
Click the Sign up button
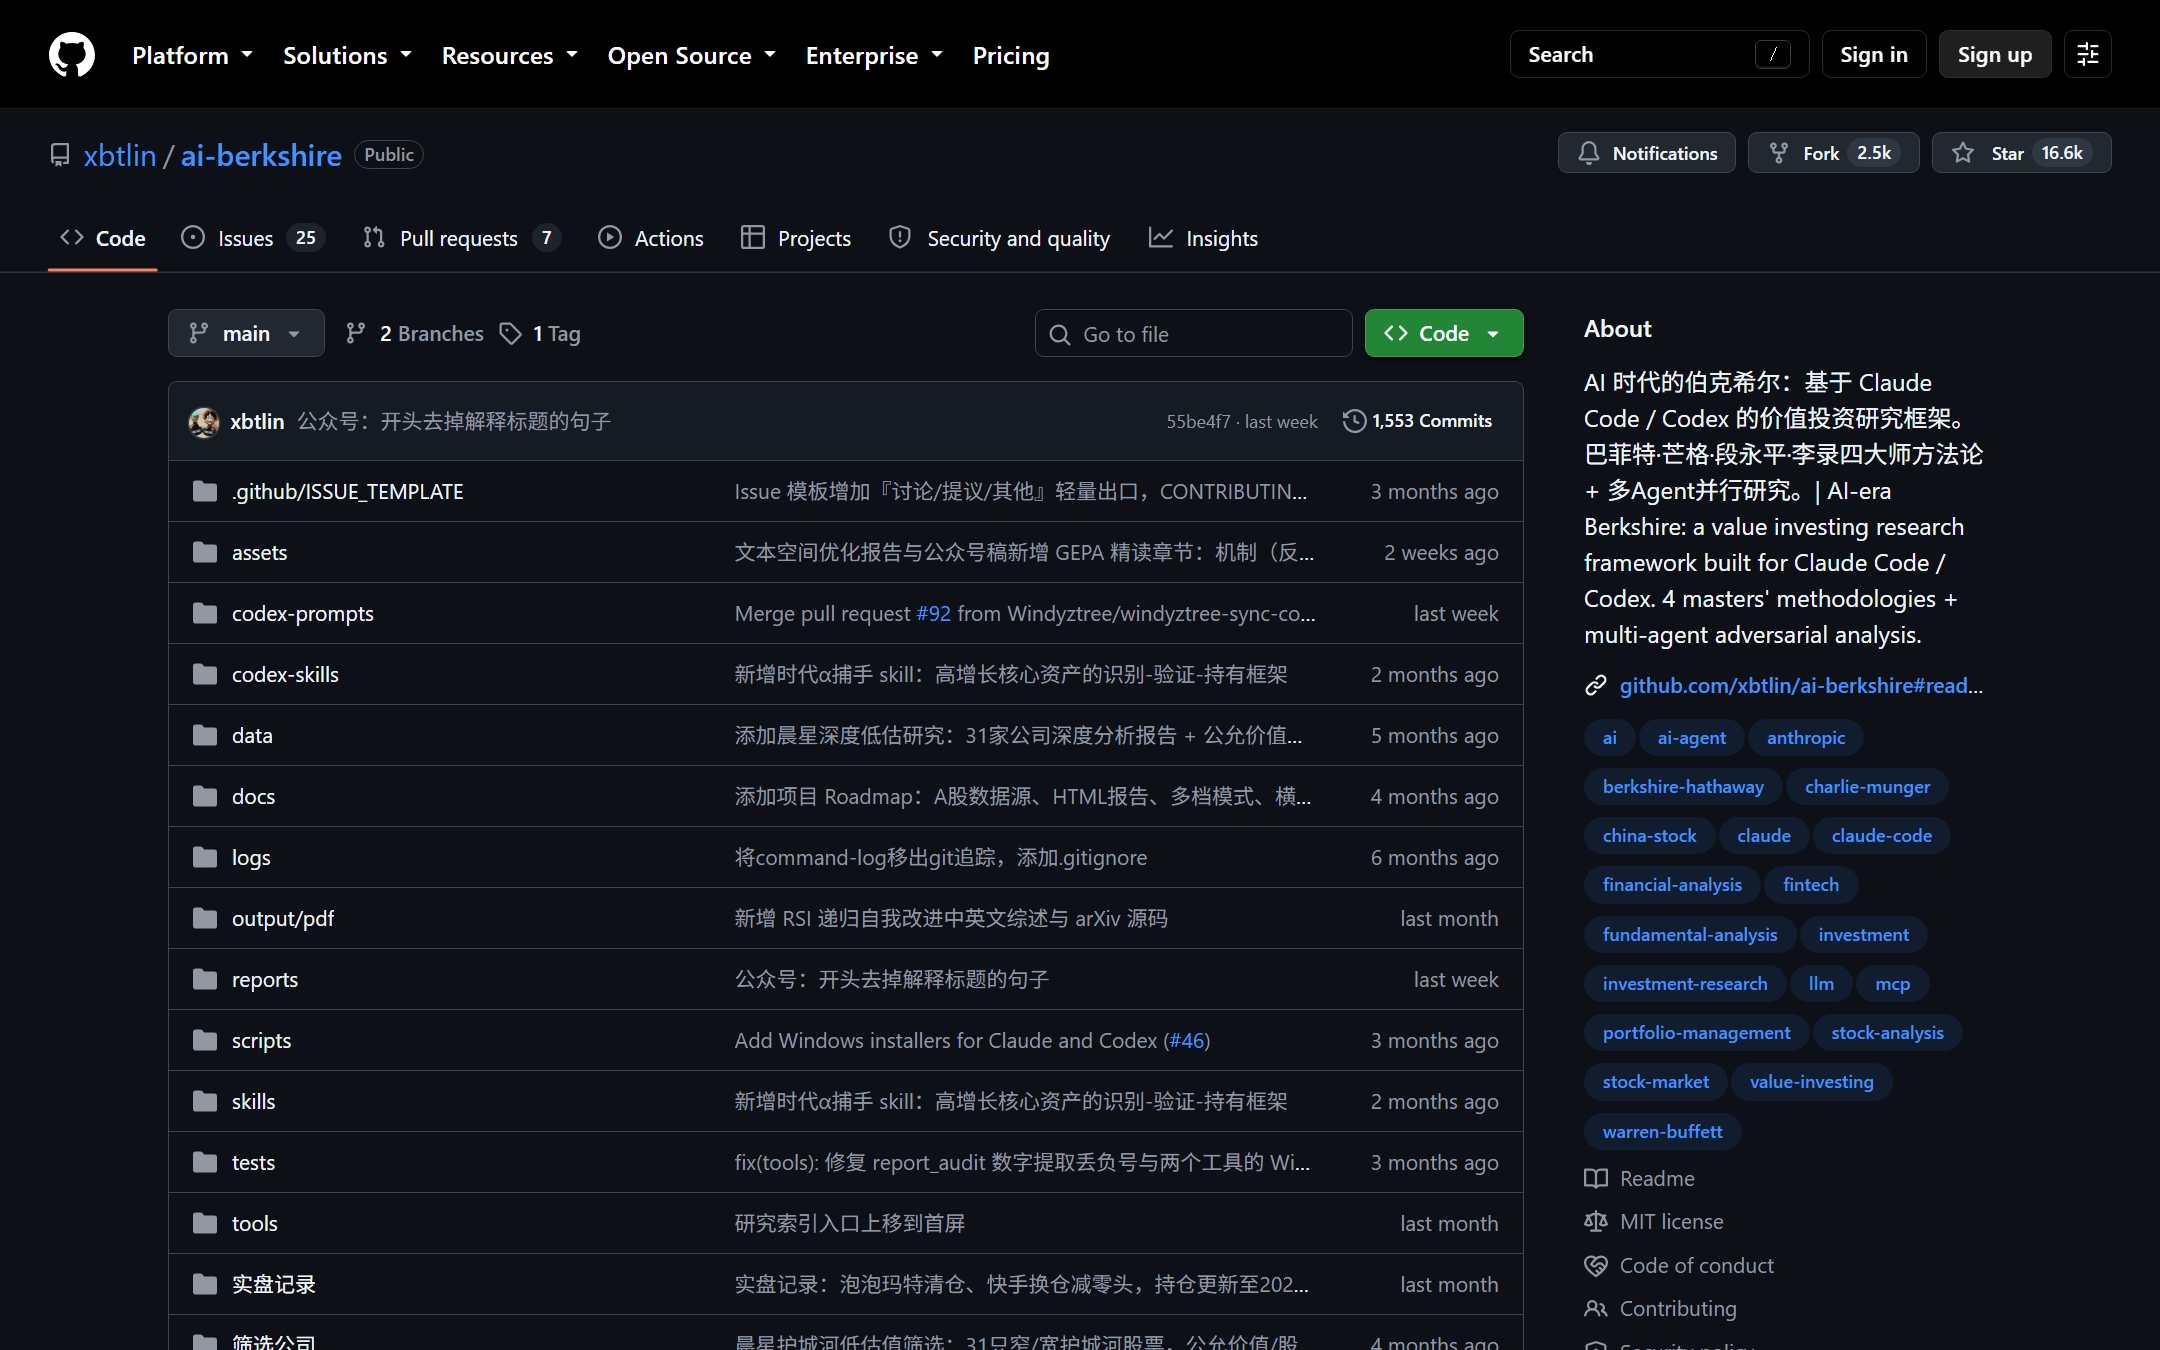tap(1995, 54)
